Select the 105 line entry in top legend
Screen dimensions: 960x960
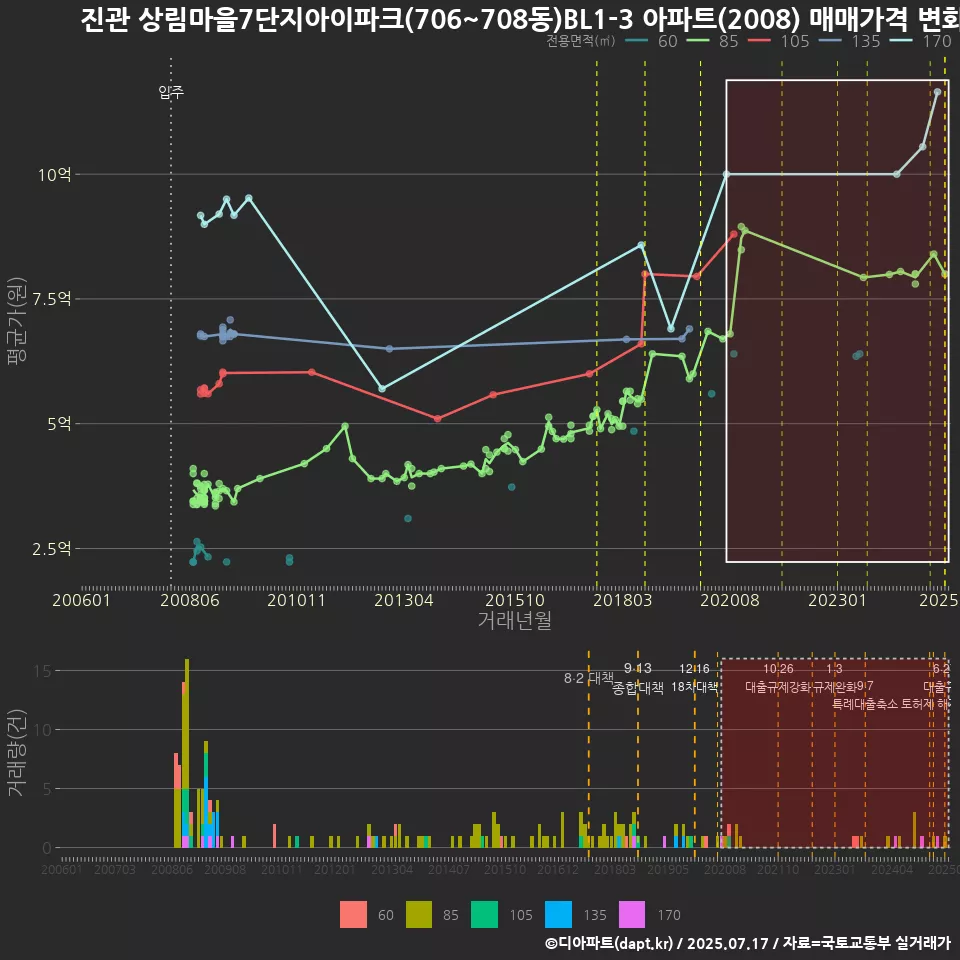point(779,41)
